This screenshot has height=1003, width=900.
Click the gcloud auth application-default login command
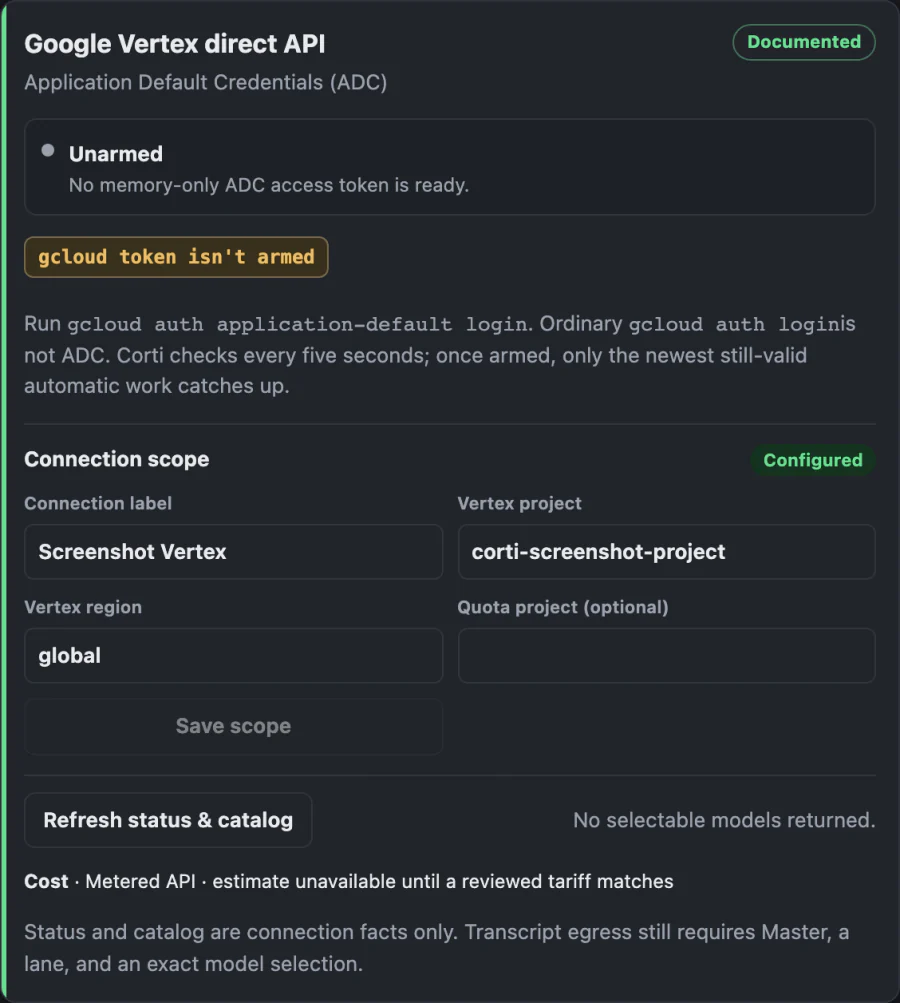pos(298,324)
